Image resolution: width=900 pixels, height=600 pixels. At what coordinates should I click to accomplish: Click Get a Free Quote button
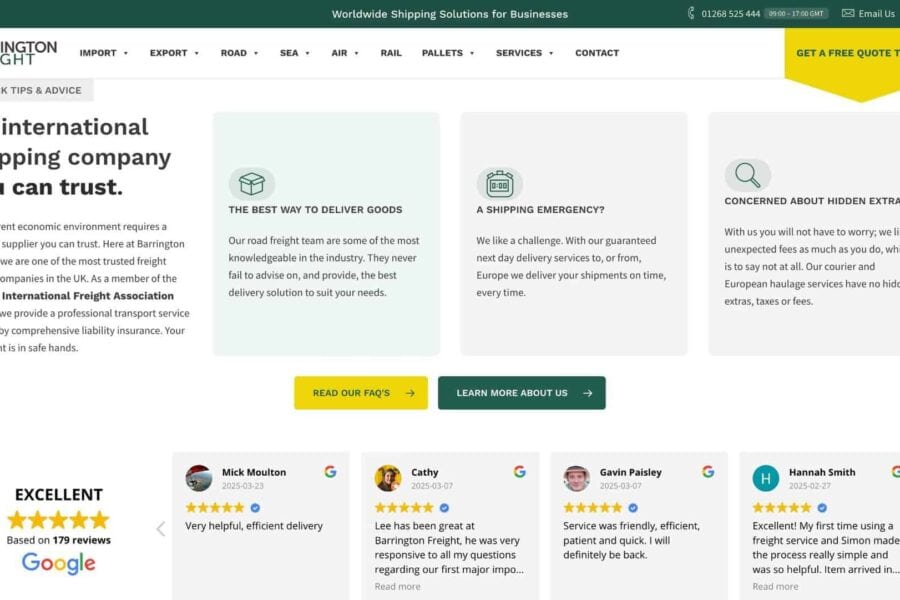pyautogui.click(x=843, y=53)
